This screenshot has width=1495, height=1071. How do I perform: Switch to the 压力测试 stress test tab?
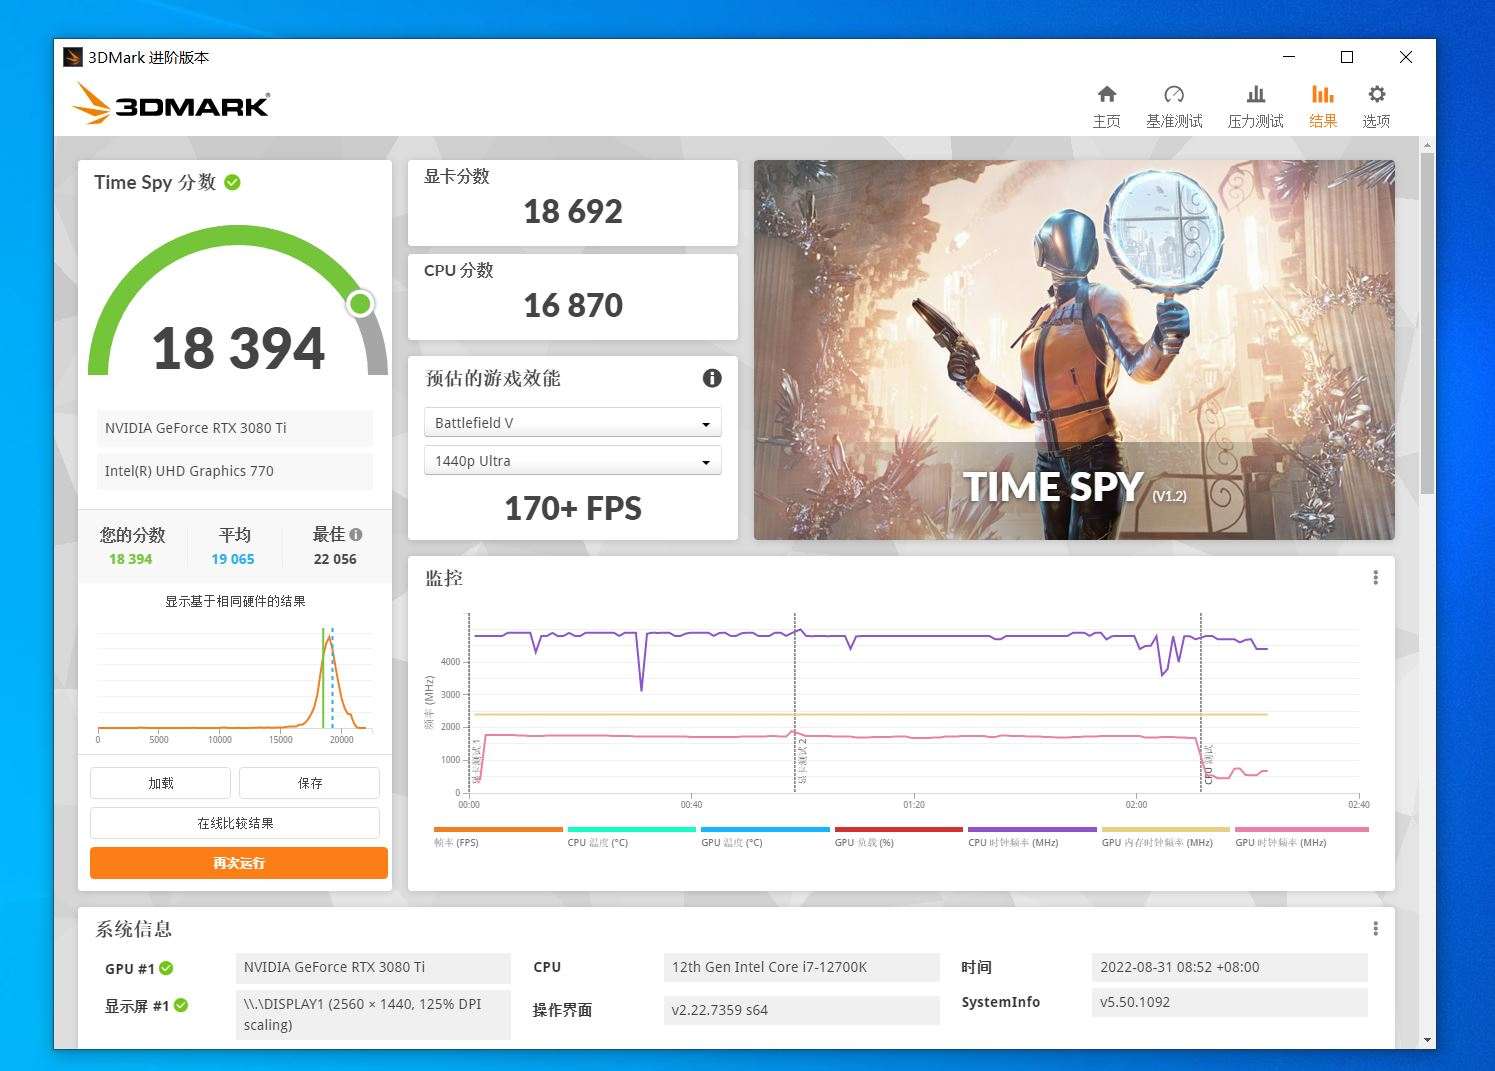coord(1255,106)
